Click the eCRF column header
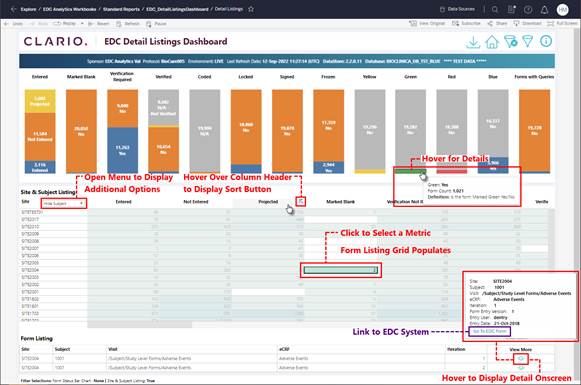This screenshot has width=581, height=385. pyautogui.click(x=283, y=349)
